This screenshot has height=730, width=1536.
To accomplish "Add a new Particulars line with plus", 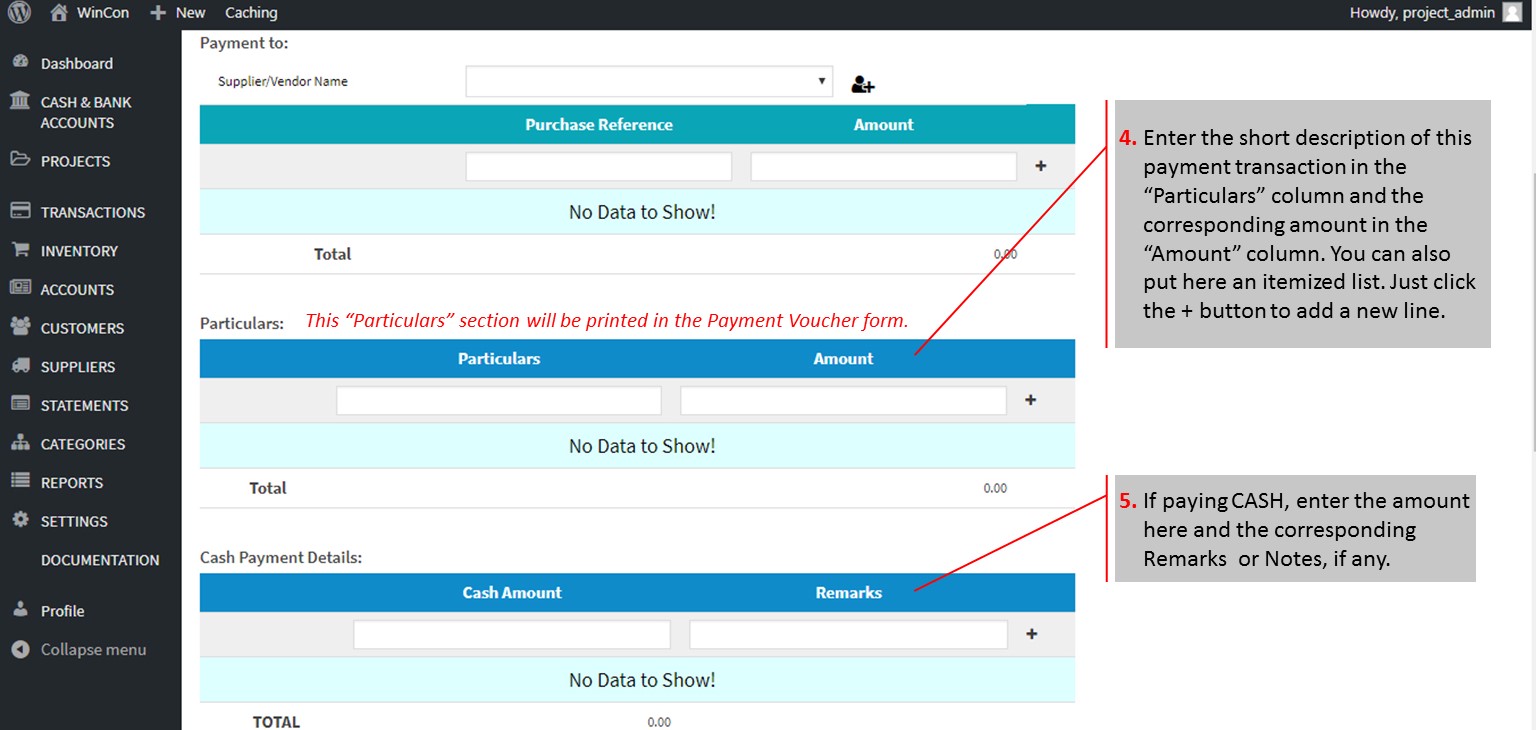I will [1031, 400].
